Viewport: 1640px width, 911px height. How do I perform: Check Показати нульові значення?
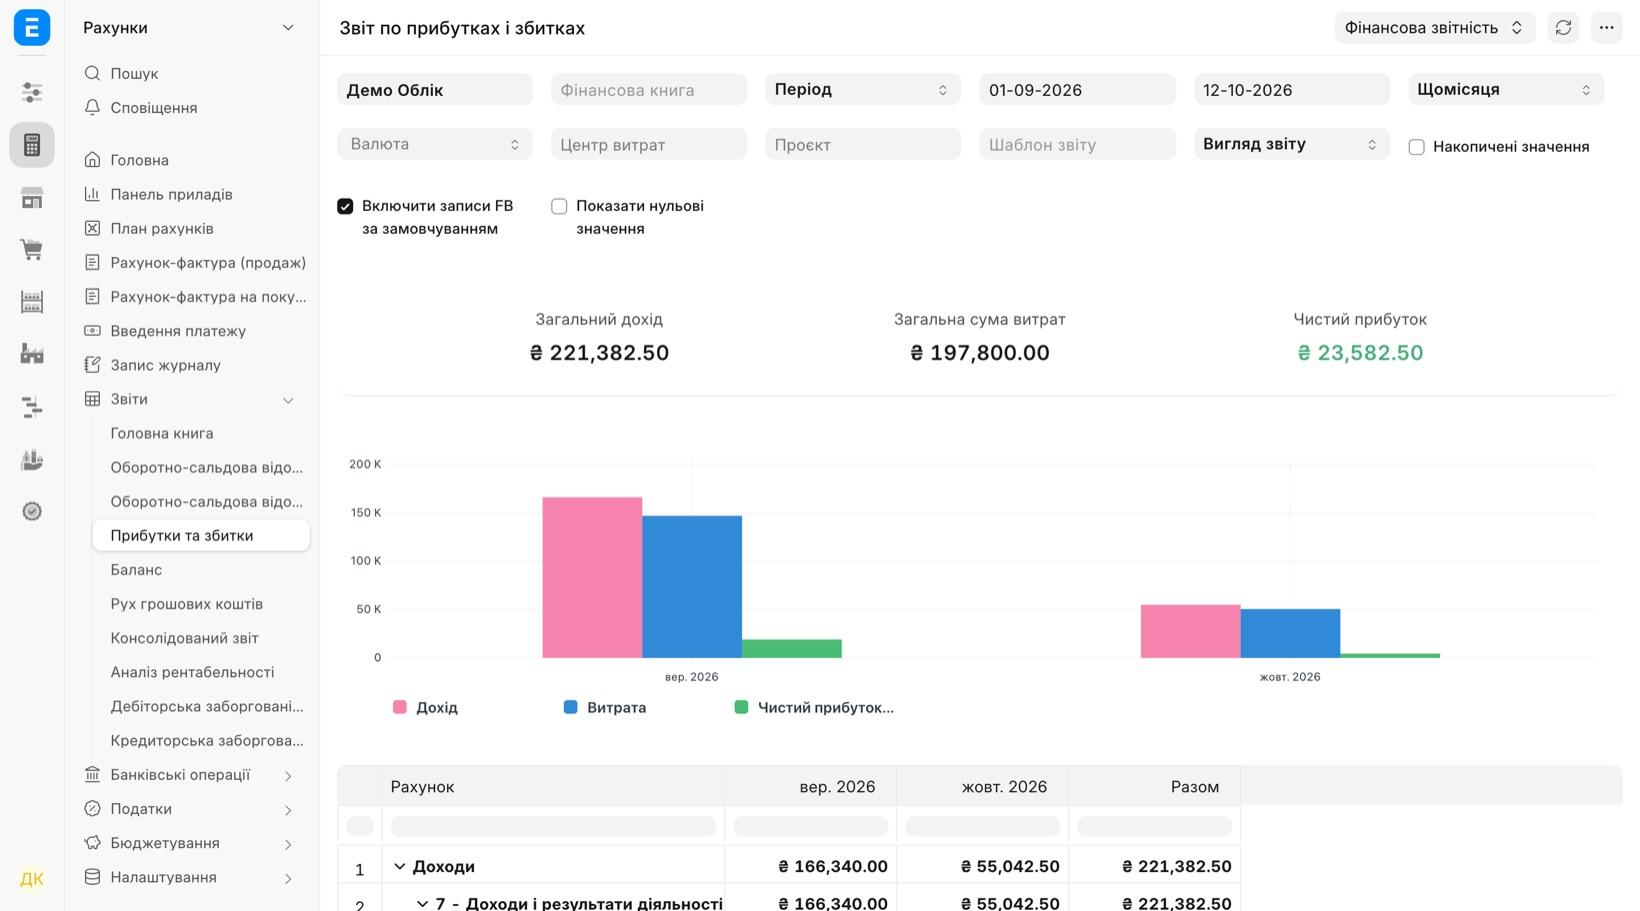coord(559,206)
